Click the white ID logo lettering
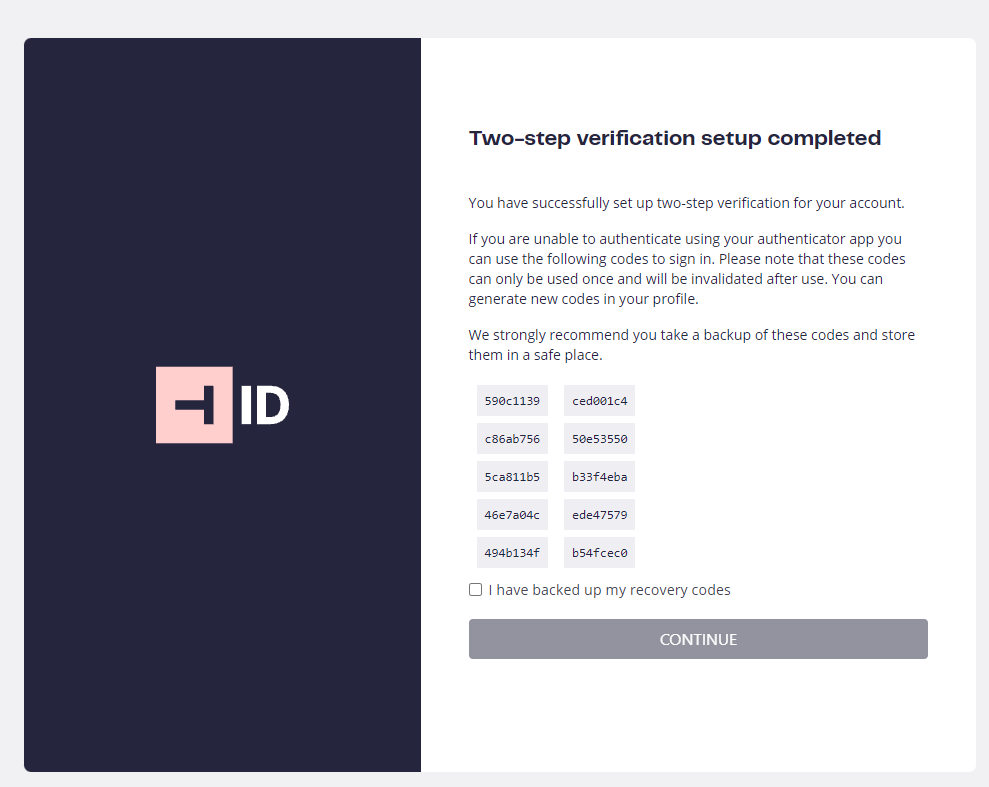The image size is (989, 787). point(265,405)
